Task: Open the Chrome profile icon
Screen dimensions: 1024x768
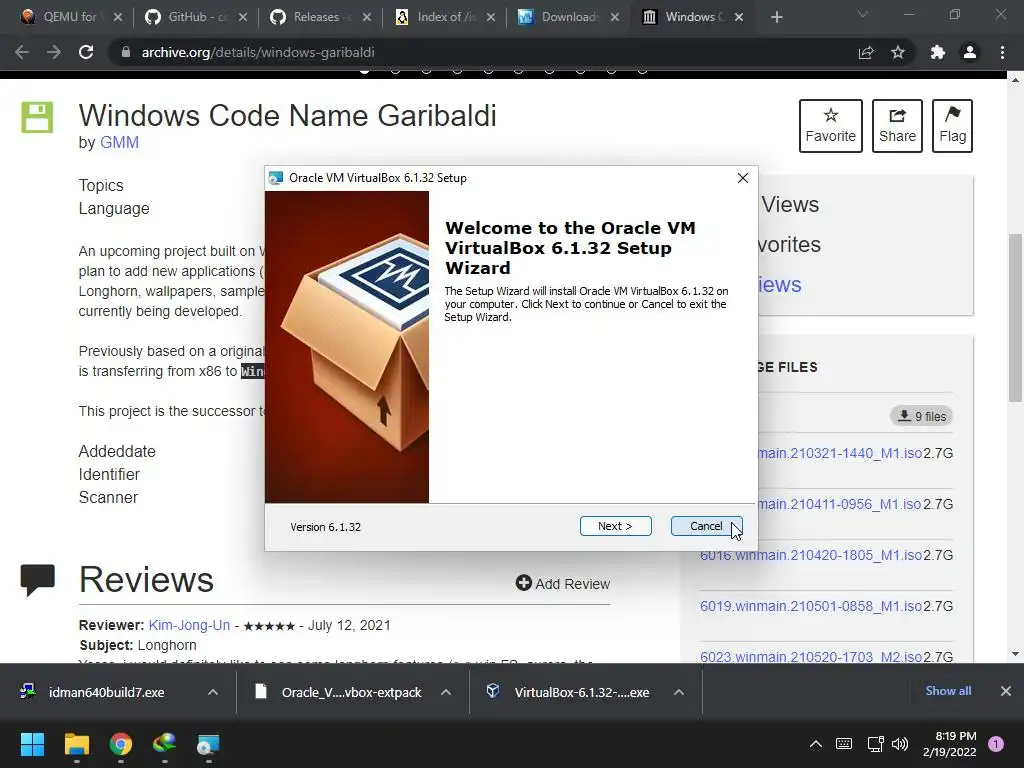Action: (970, 52)
